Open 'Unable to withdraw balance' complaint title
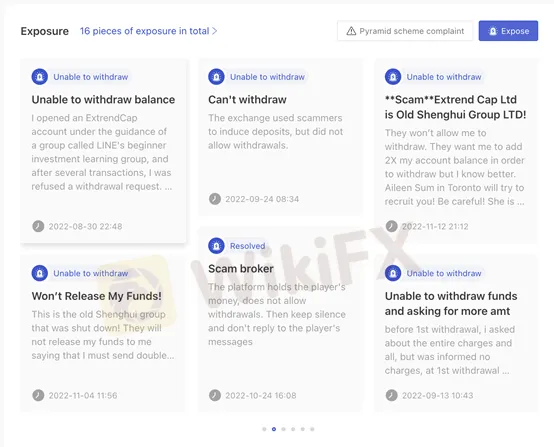Screen dimensions: 554x447 tap(103, 100)
